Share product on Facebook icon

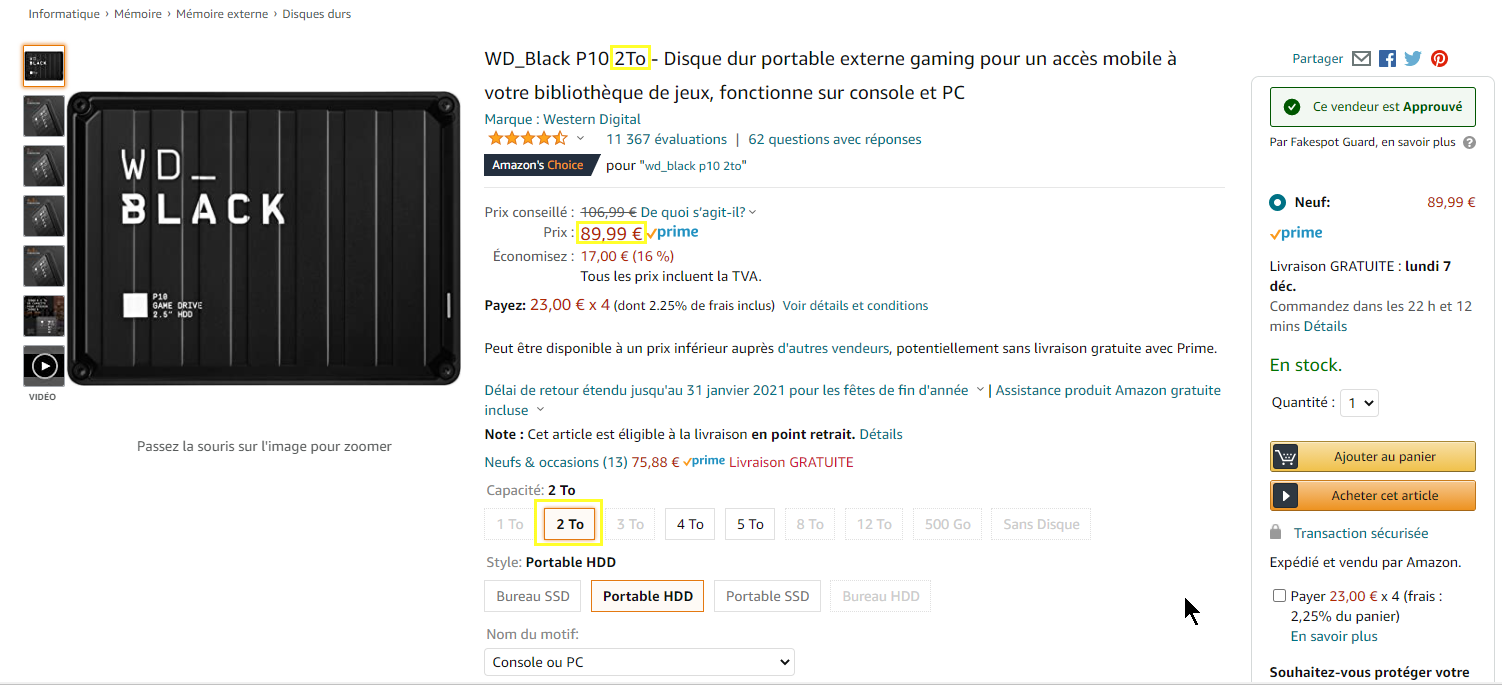click(1387, 59)
